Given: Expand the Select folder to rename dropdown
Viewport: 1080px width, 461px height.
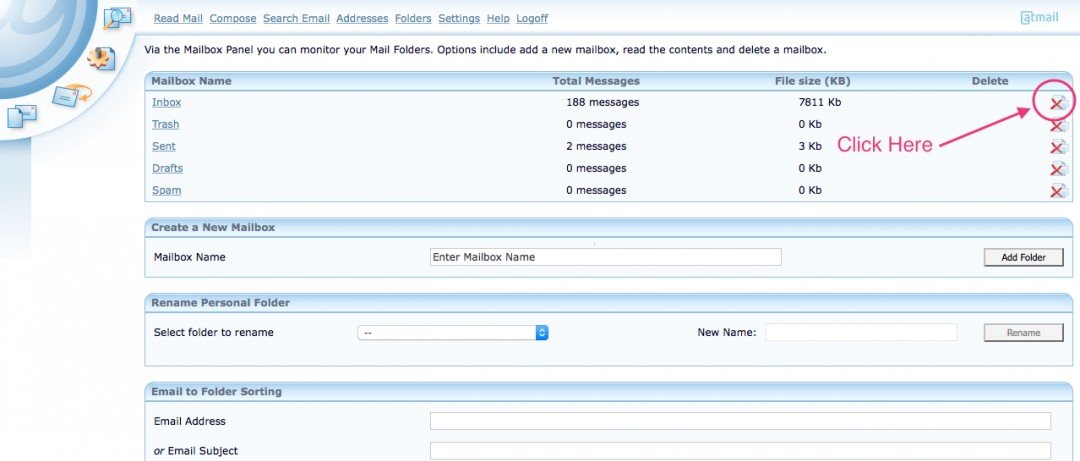Looking at the screenshot, I should (x=453, y=332).
